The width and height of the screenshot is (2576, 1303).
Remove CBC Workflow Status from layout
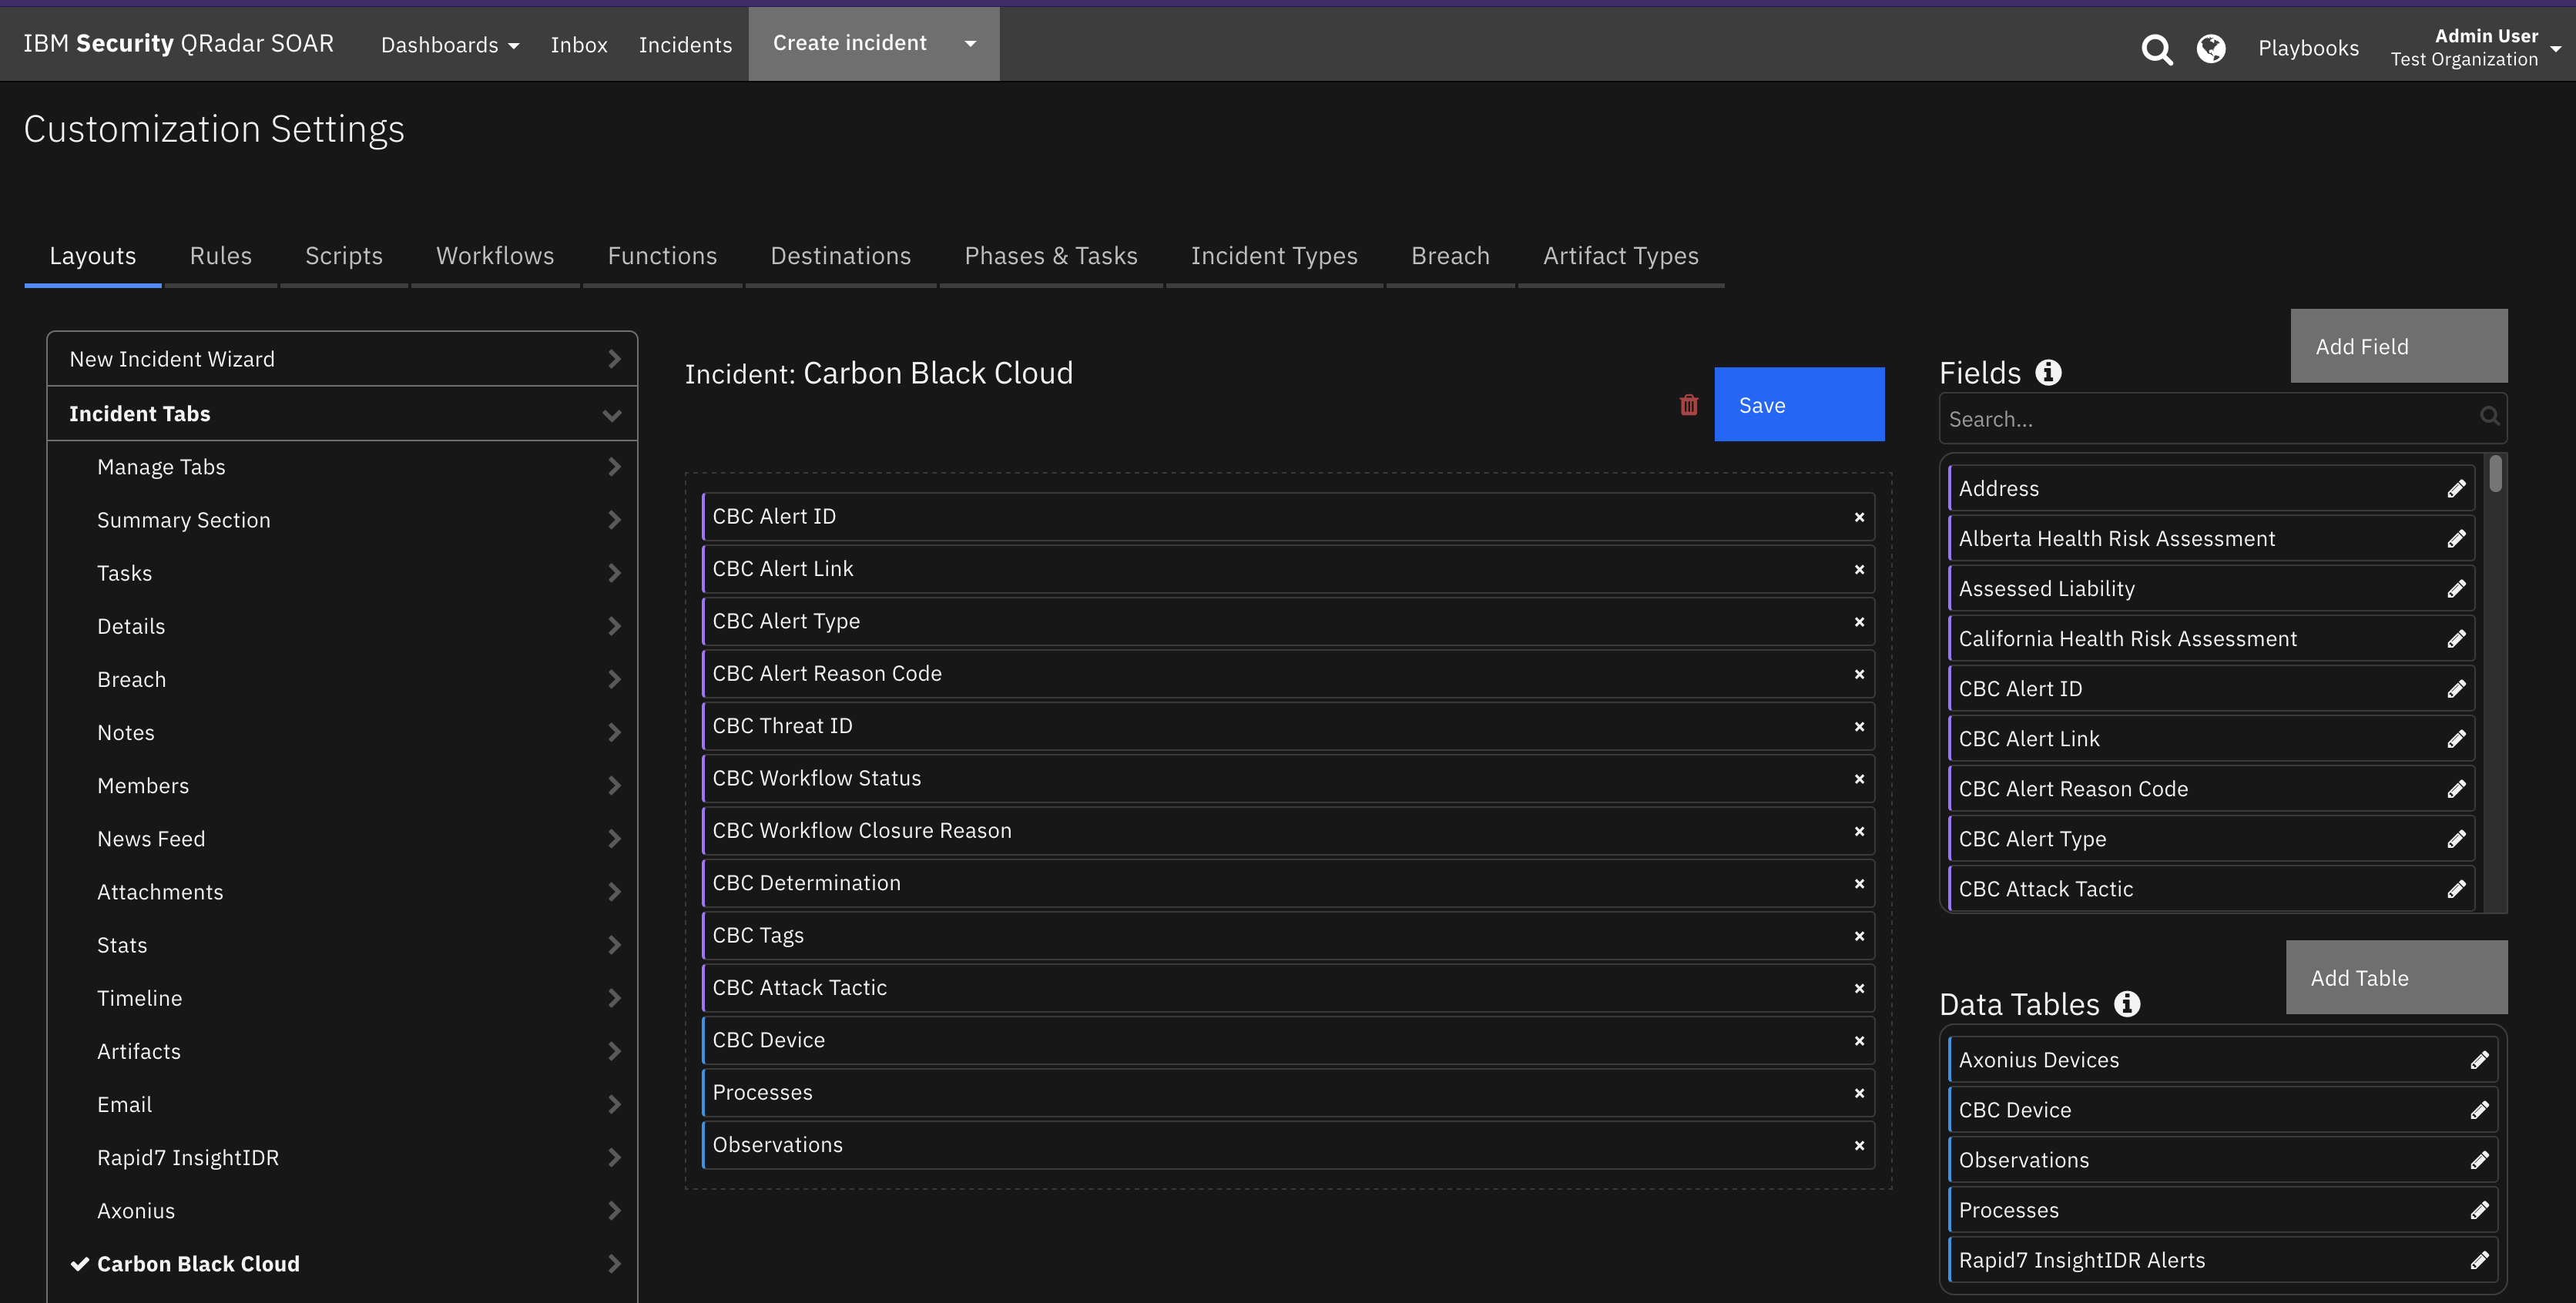(x=1859, y=779)
